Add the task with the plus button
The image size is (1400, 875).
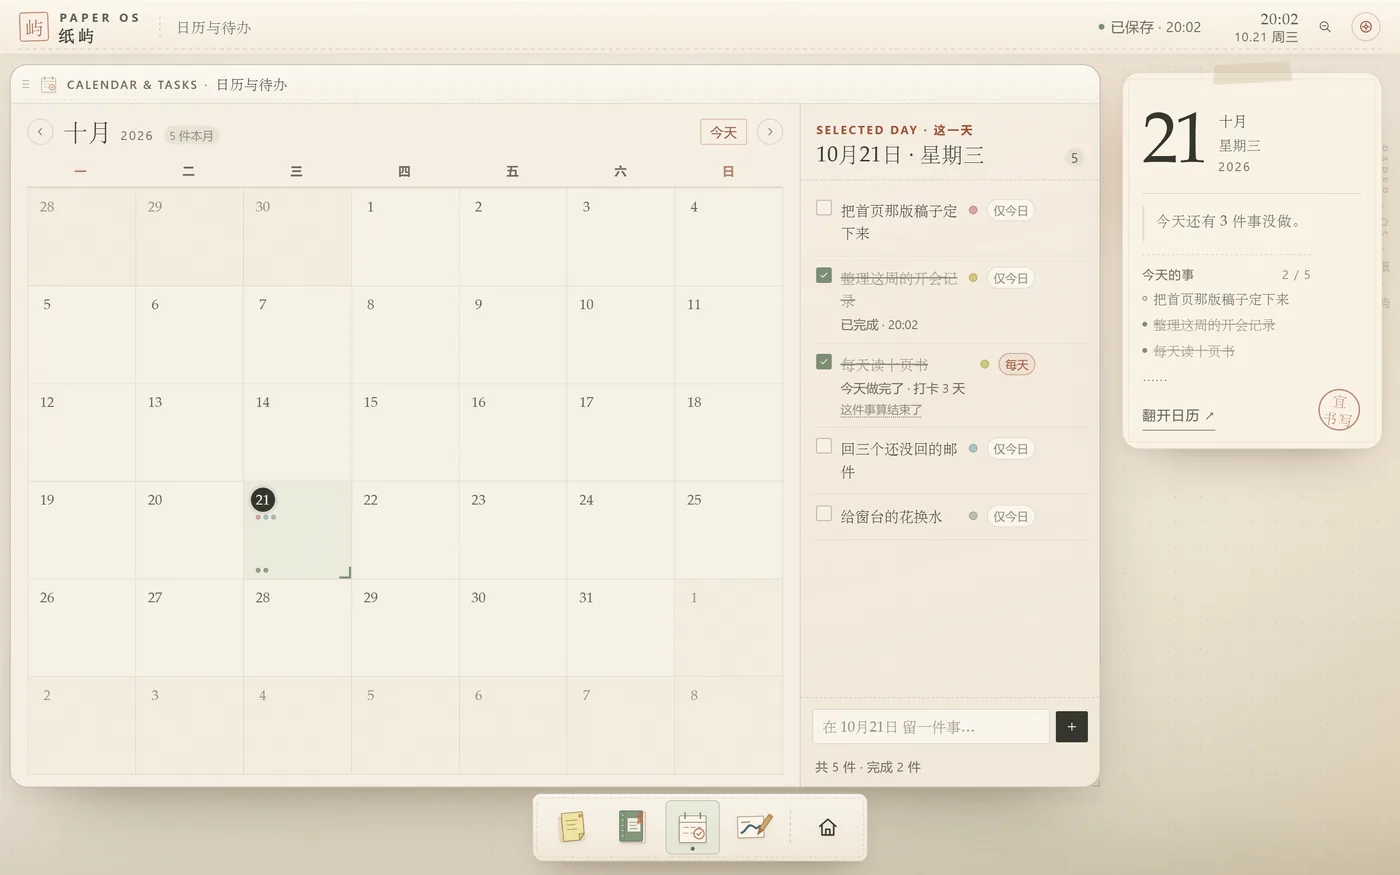click(x=1071, y=727)
